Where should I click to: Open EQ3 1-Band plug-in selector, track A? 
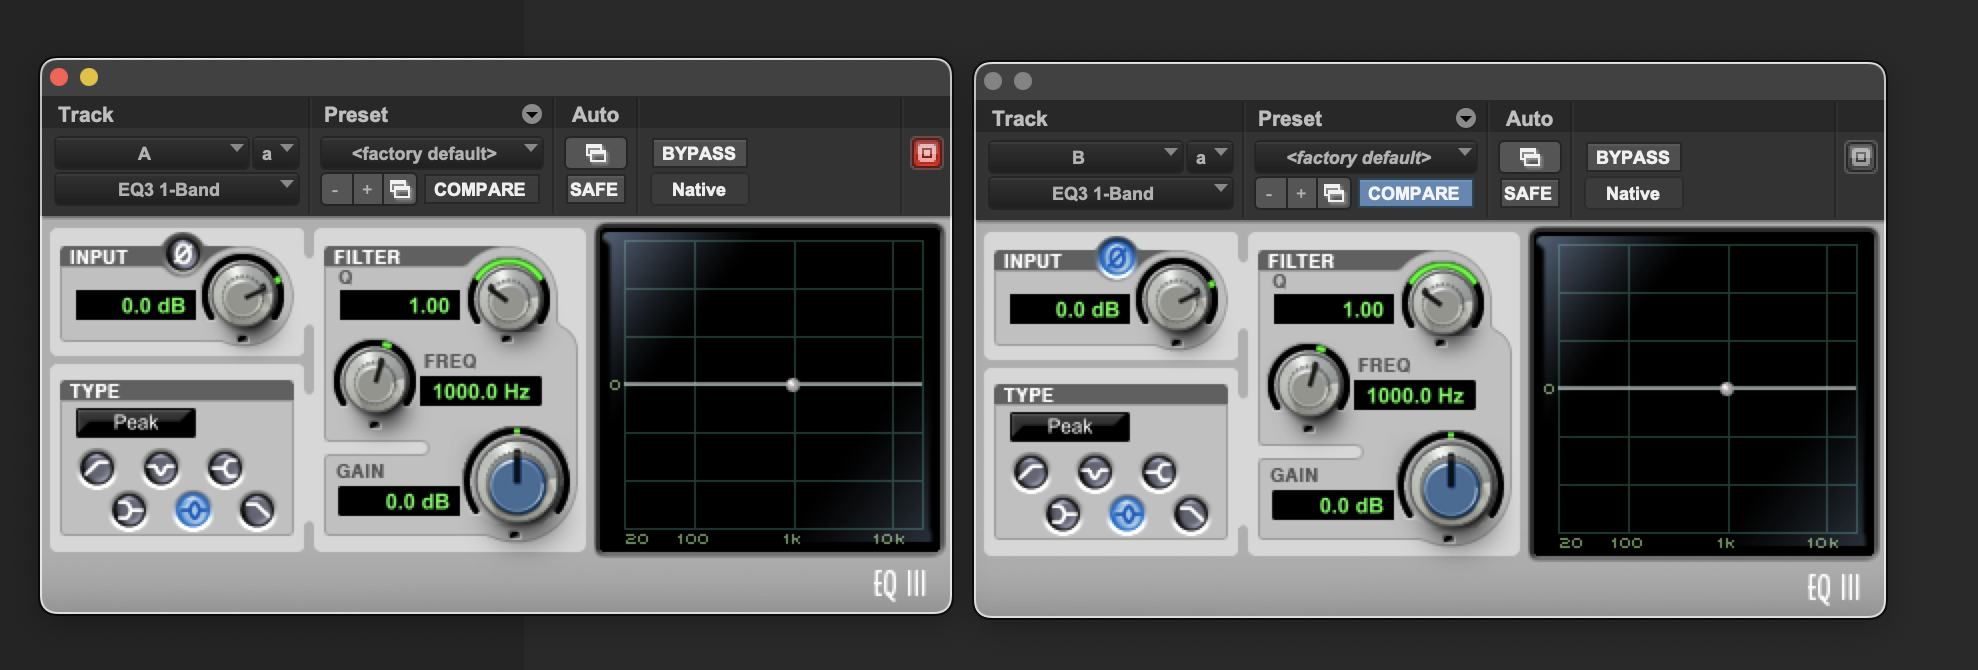point(176,189)
